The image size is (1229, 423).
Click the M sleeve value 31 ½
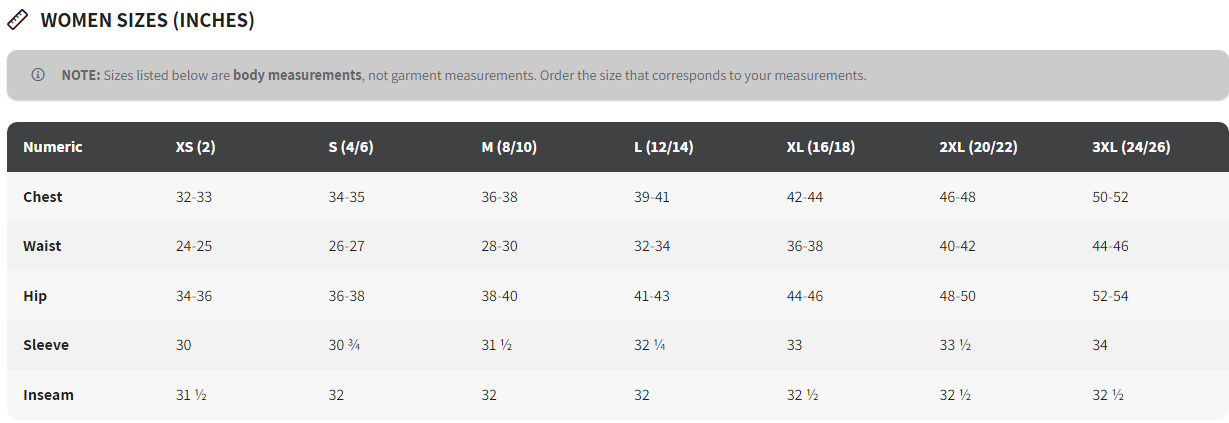(496, 345)
